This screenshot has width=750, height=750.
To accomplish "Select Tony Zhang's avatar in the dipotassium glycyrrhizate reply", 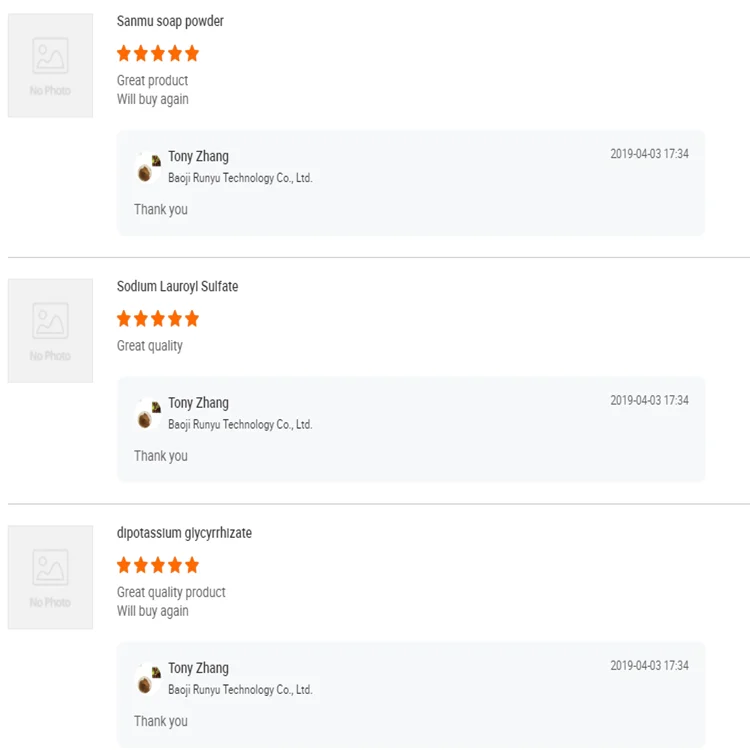I will [149, 679].
